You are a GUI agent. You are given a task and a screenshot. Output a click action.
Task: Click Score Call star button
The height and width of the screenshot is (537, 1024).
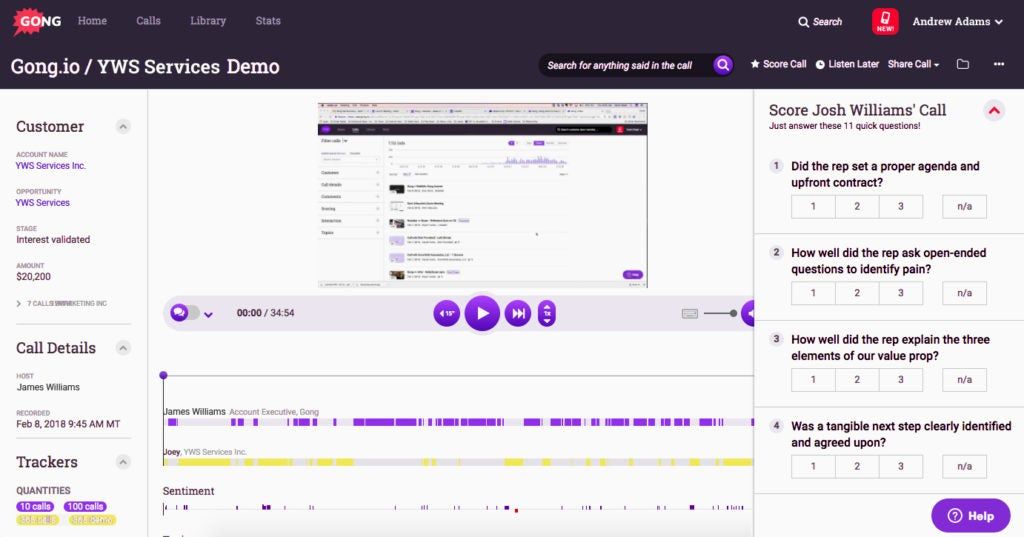tap(778, 64)
